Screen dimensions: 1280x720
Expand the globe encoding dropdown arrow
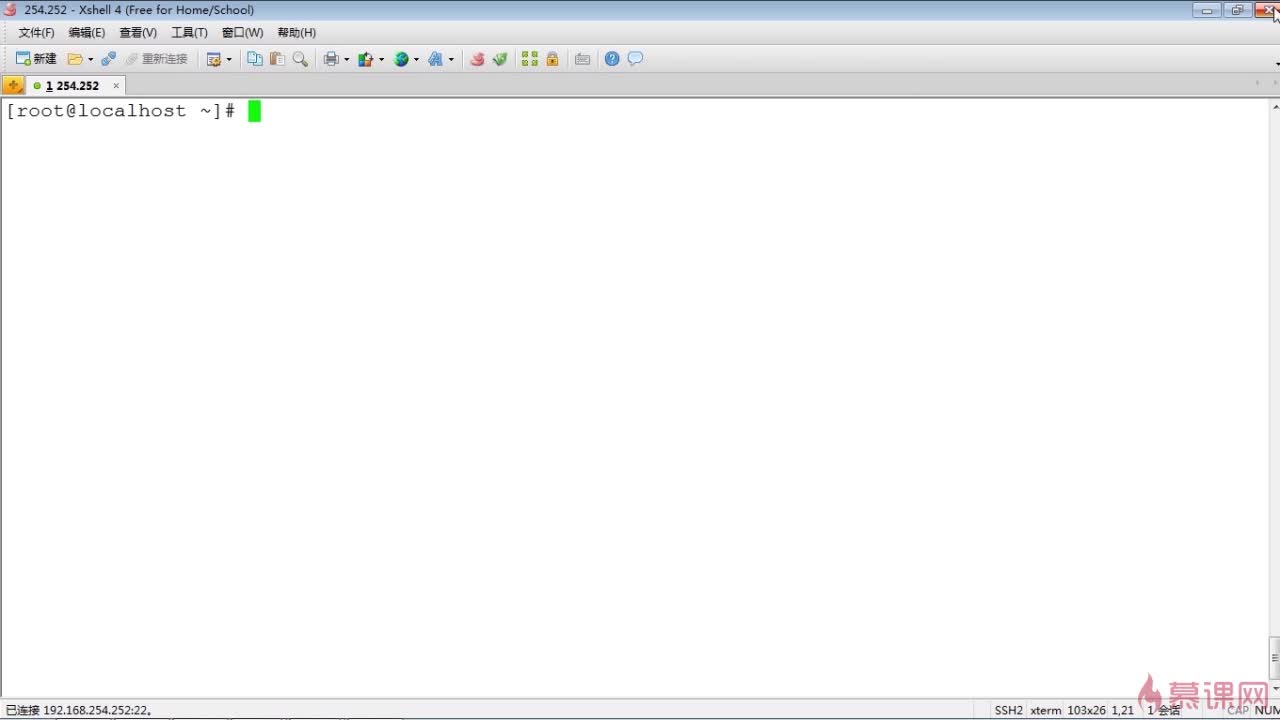click(x=416, y=60)
